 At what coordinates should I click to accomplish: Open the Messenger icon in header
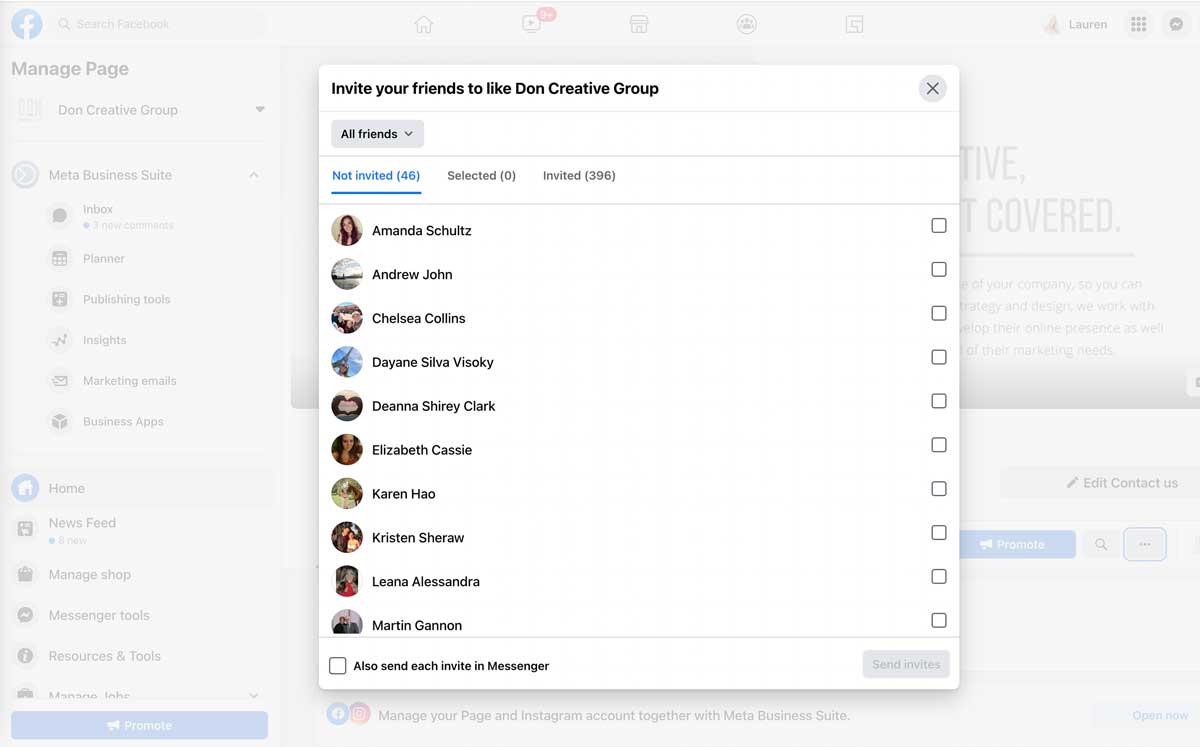[1177, 25]
